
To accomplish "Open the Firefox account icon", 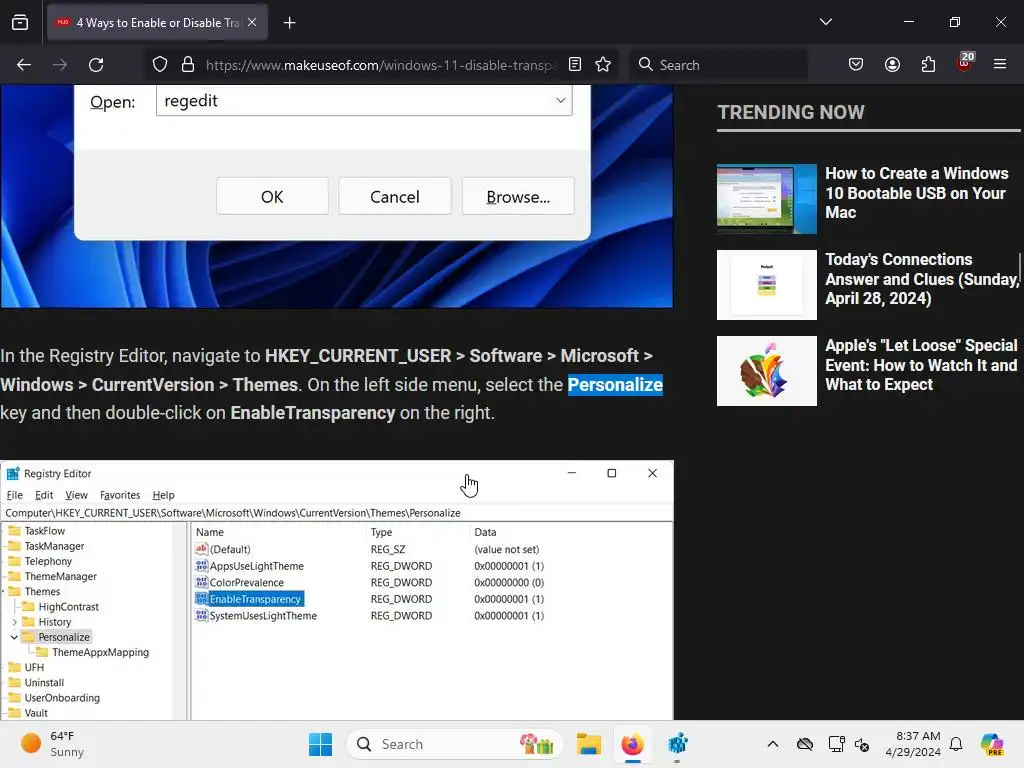I will coord(893,65).
